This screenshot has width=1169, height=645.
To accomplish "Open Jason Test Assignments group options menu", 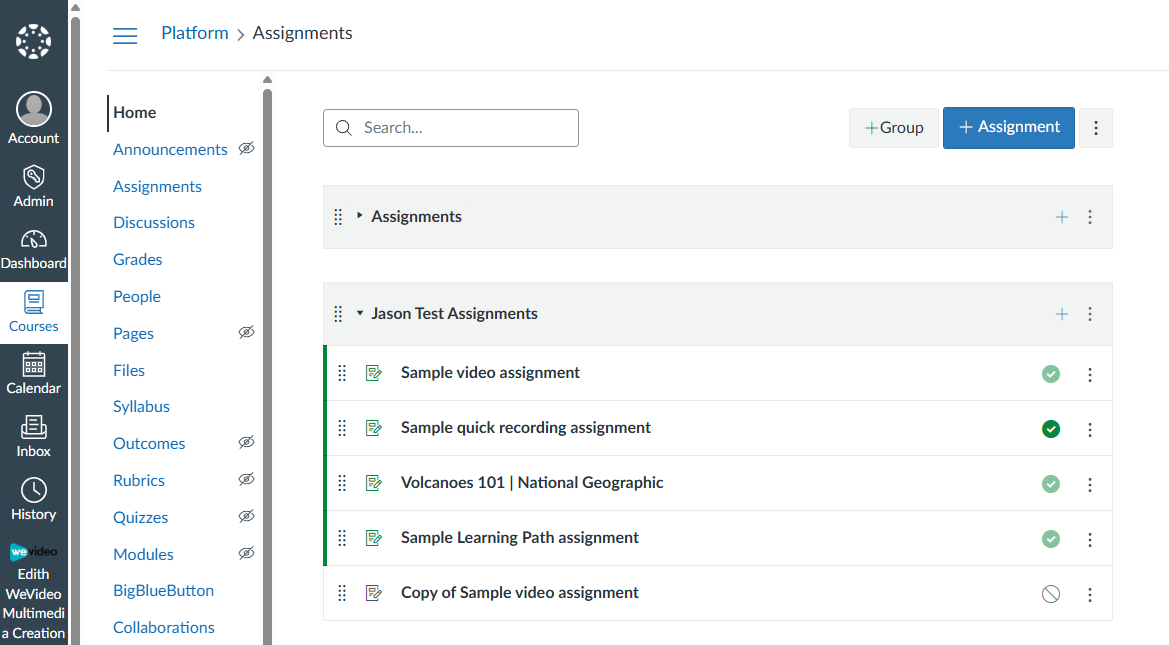I will 1090,314.
